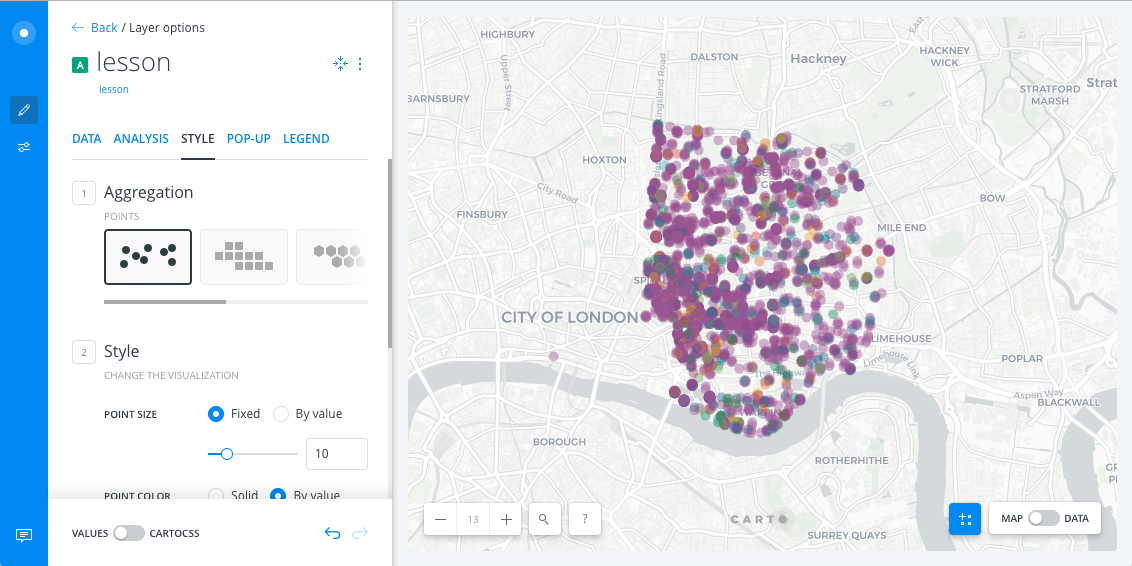The image size is (1132, 566).
Task: Open the map search magnifier
Action: 544,519
